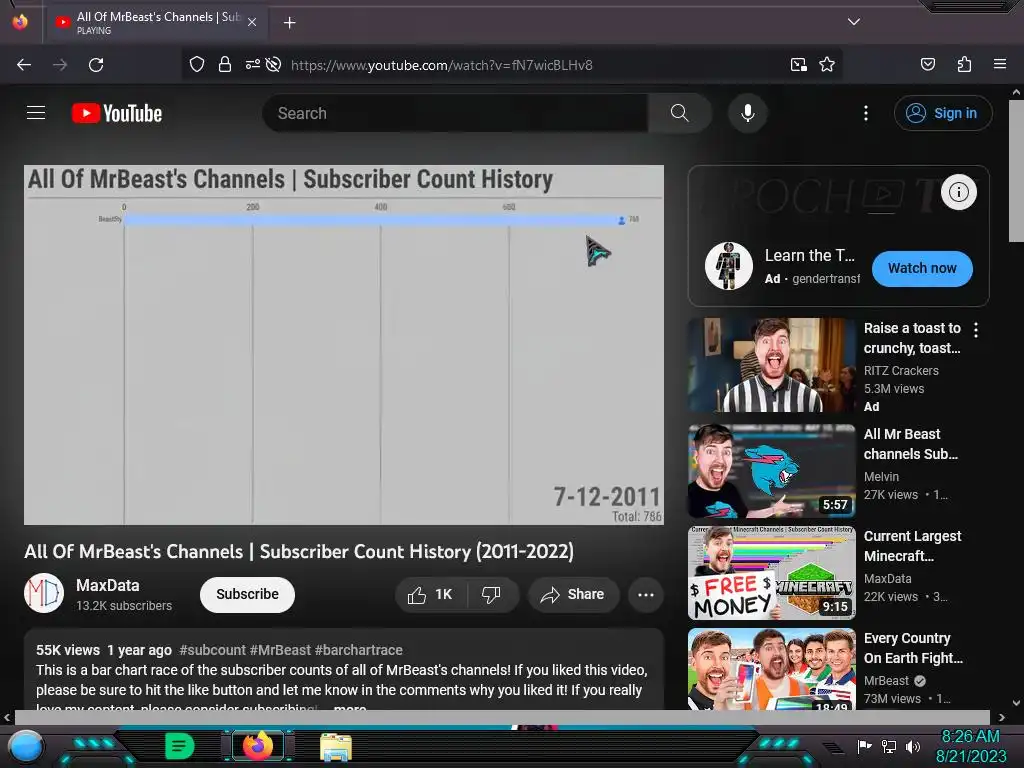Image resolution: width=1024 pixels, height=768 pixels.
Task: Bookmark this page with the star
Action: [x=827, y=65]
